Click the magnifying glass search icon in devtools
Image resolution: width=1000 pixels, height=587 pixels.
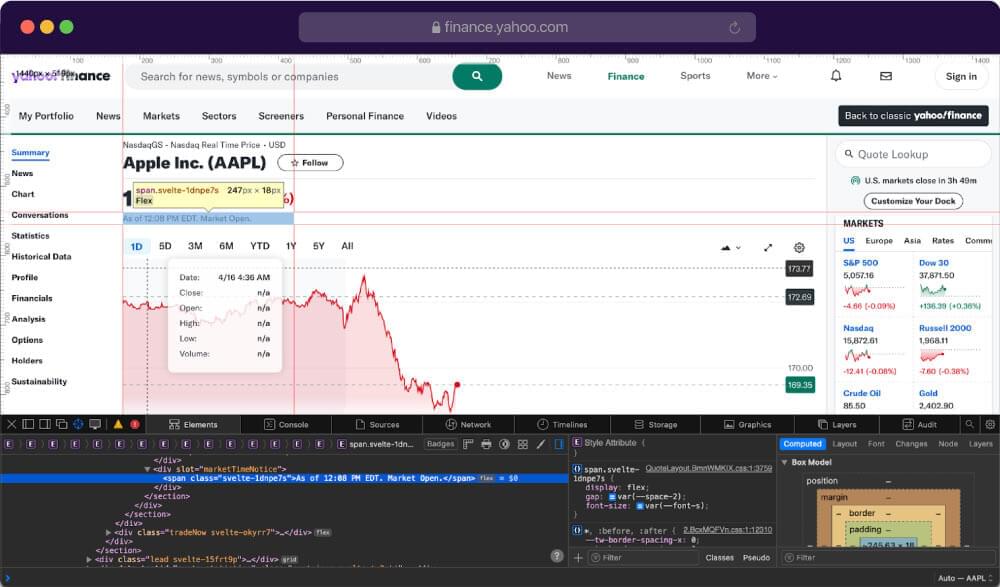969,423
